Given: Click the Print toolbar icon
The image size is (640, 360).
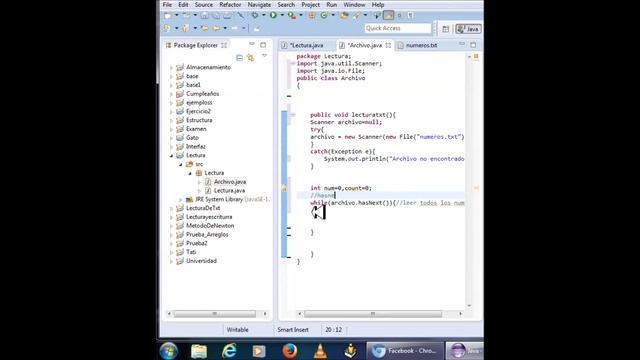Looking at the screenshot, I should point(227,16).
